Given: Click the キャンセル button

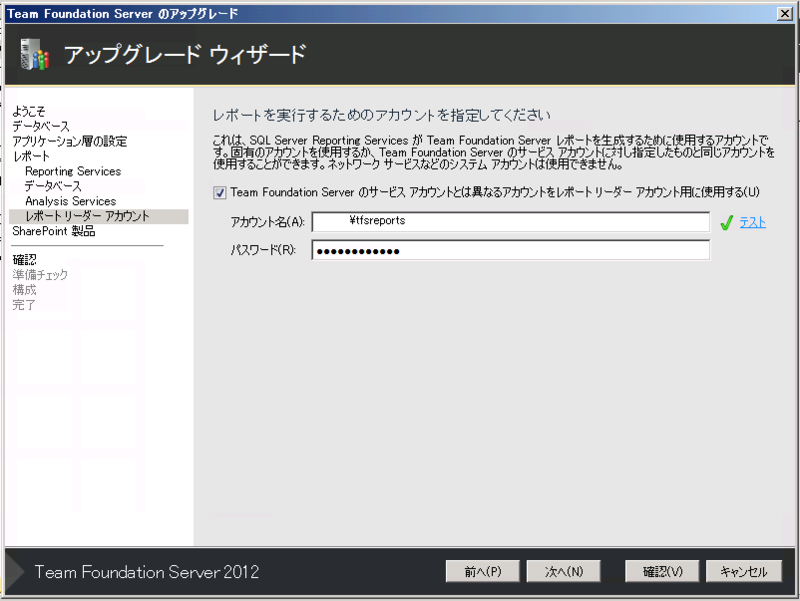Looking at the screenshot, I should [x=743, y=571].
